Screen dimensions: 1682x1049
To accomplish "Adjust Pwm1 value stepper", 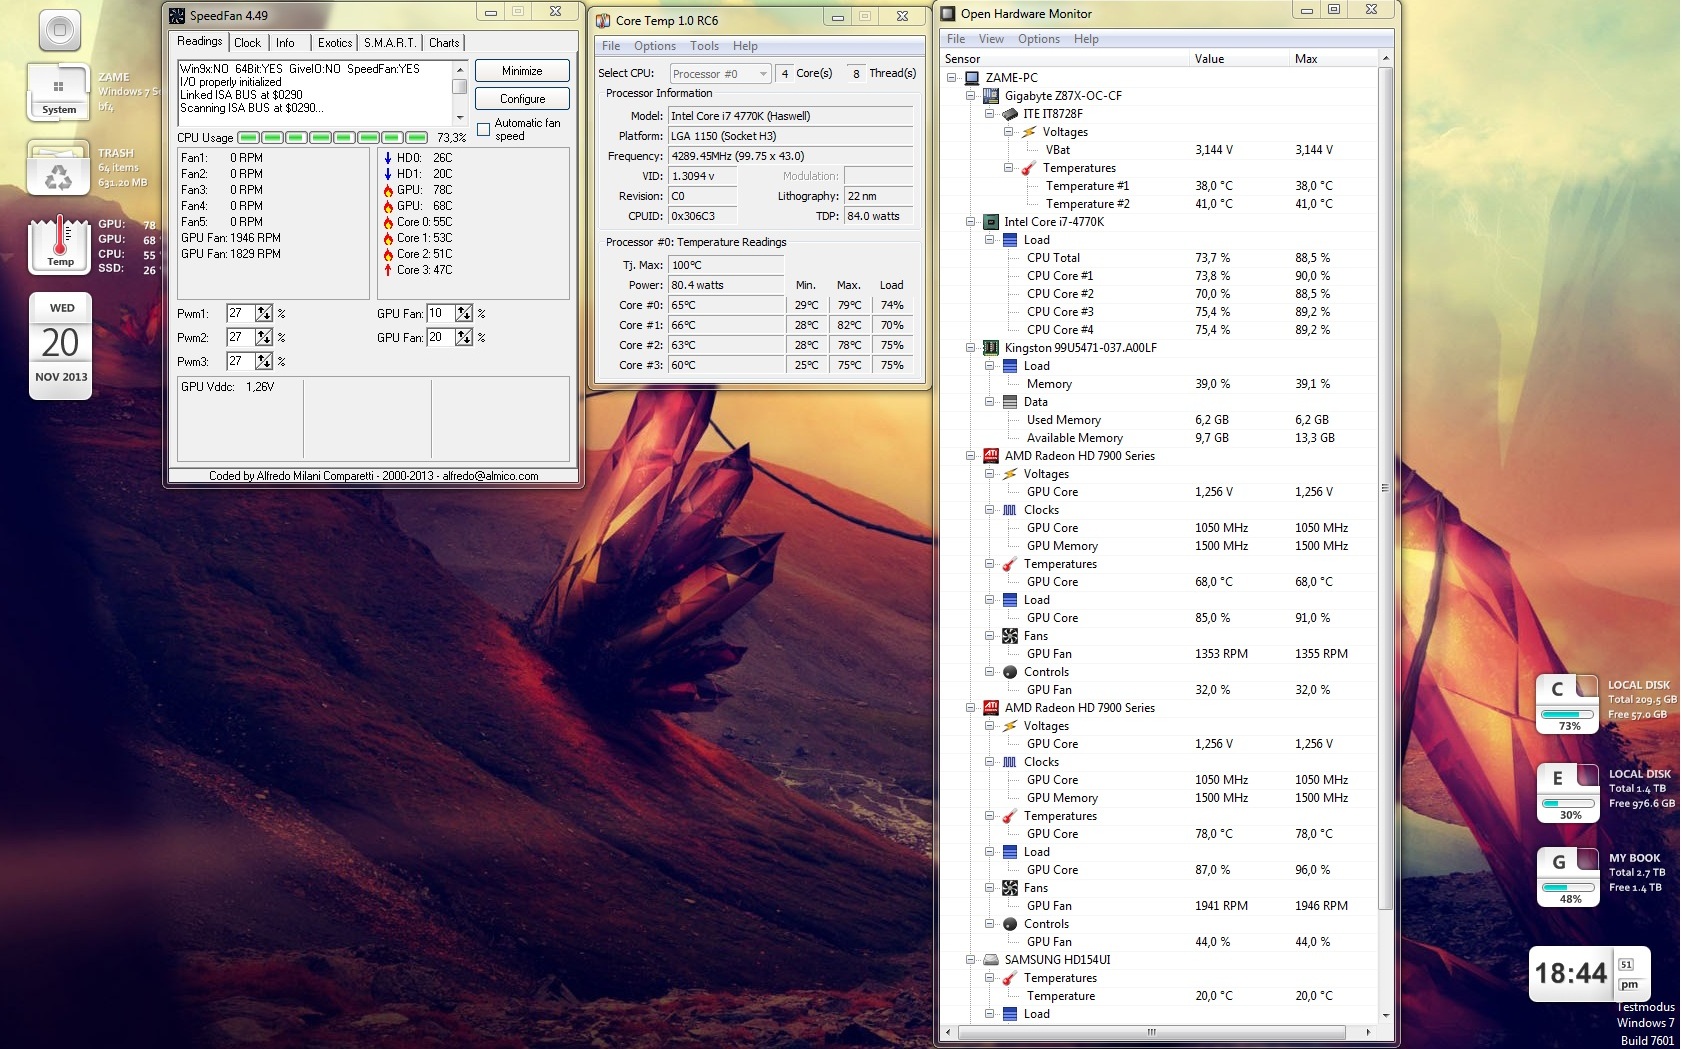I will coord(264,313).
